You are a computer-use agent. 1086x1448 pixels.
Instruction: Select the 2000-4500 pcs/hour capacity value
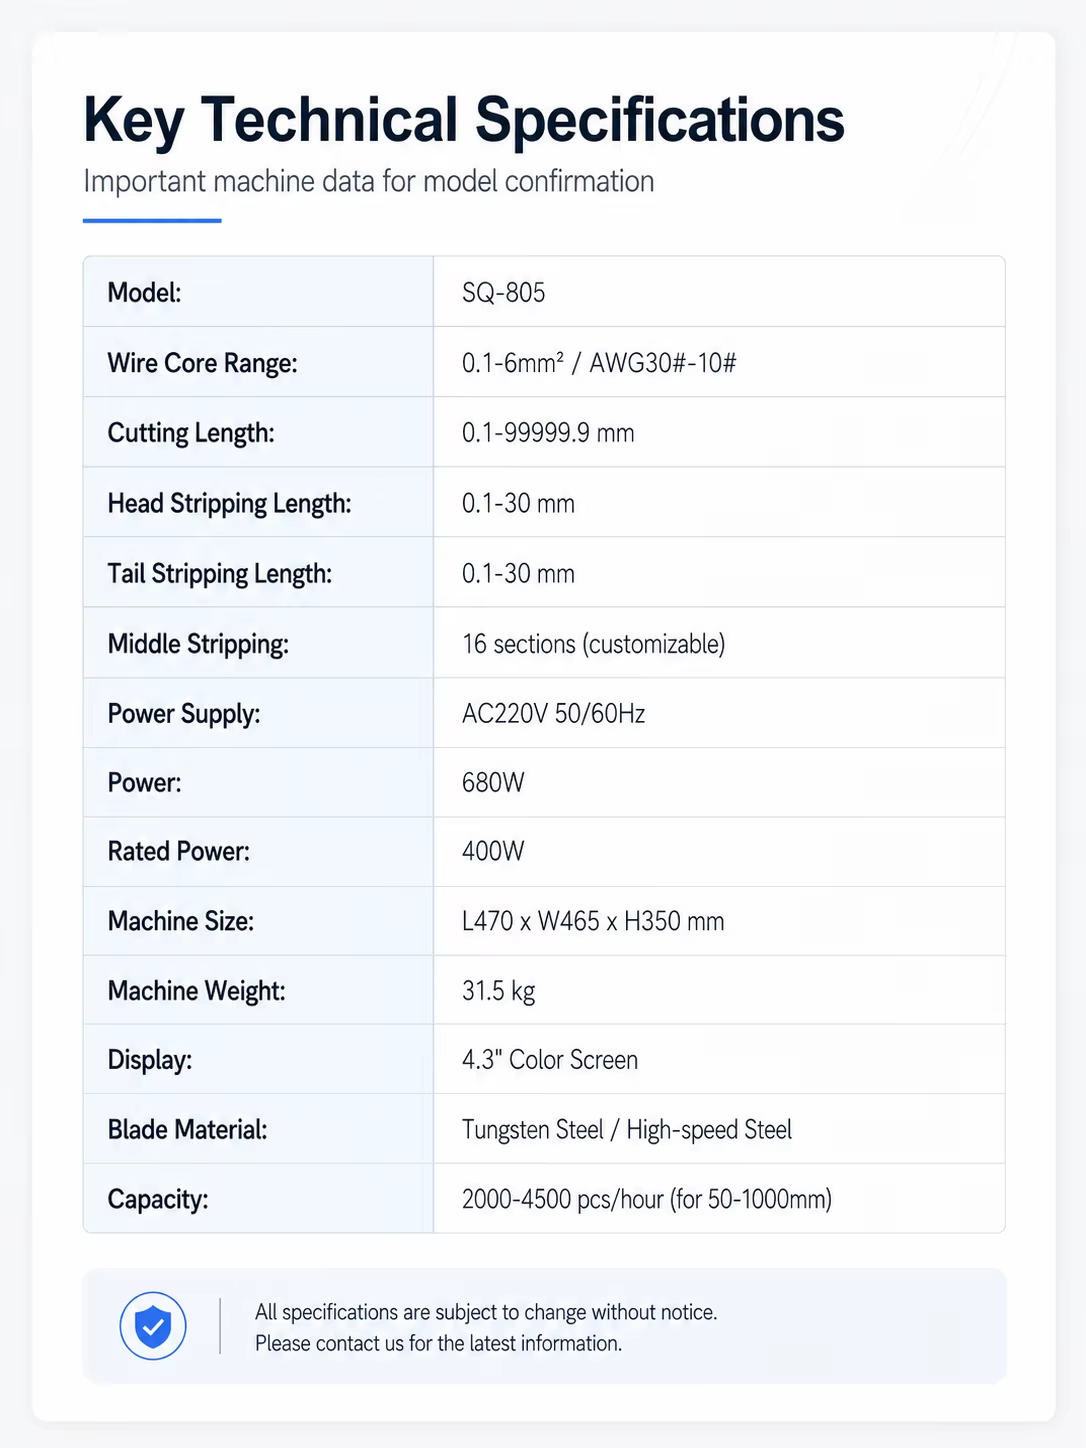click(x=647, y=1199)
